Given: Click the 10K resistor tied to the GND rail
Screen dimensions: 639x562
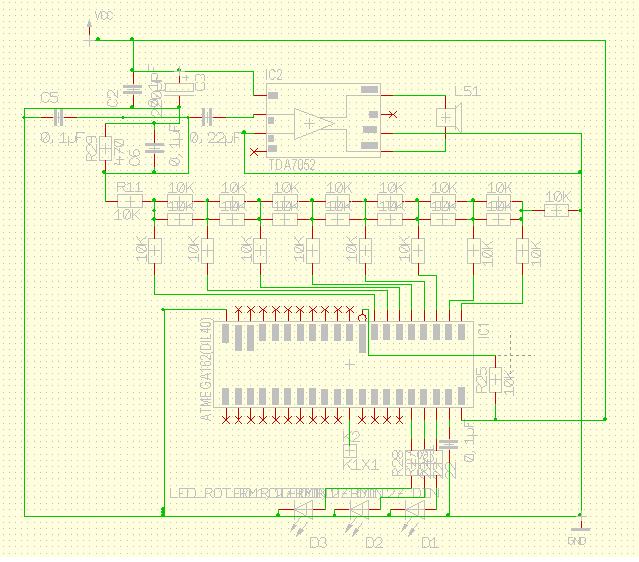Looking at the screenshot, I should pyautogui.click(x=557, y=210).
